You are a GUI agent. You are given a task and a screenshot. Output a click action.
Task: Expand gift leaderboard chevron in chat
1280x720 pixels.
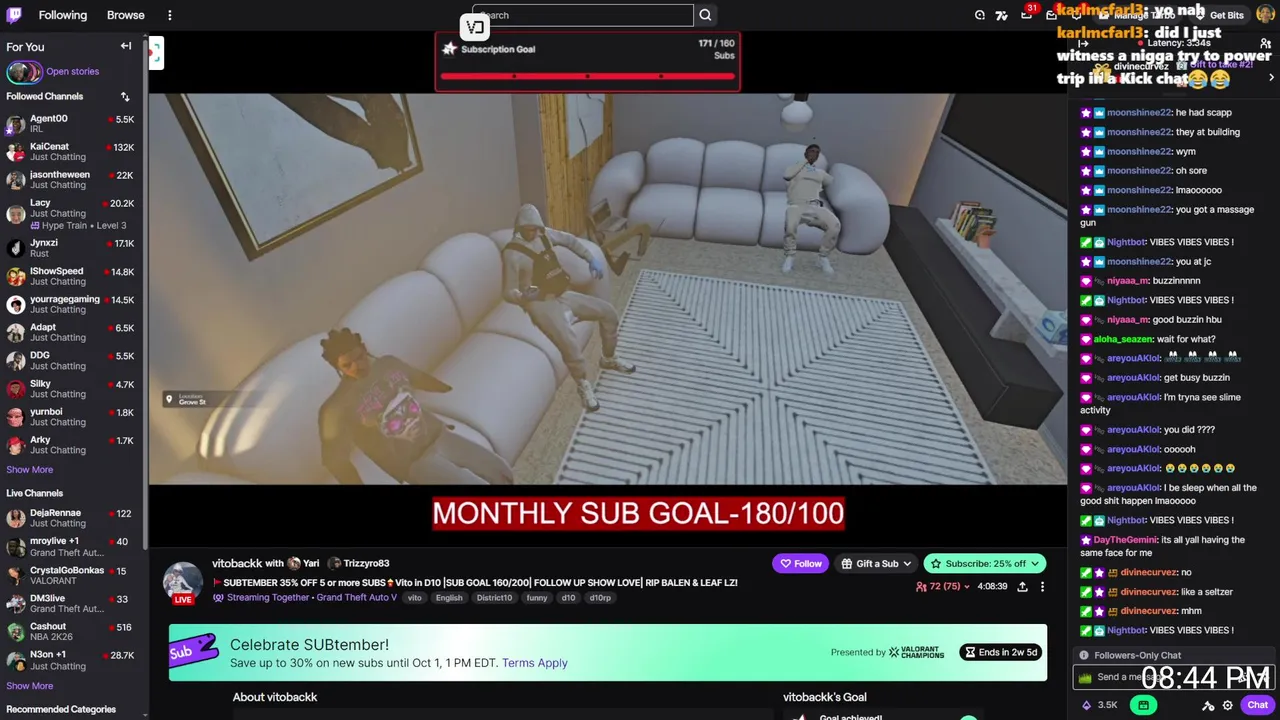coord(1272,77)
